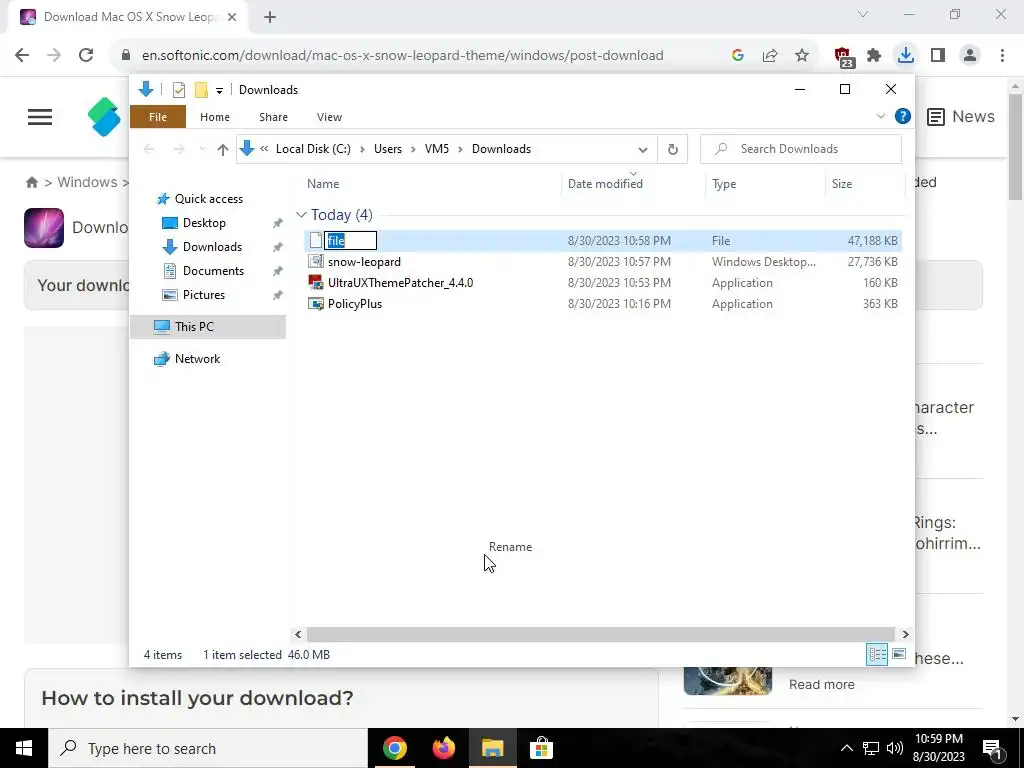Select Network in navigation pane

(x=197, y=359)
